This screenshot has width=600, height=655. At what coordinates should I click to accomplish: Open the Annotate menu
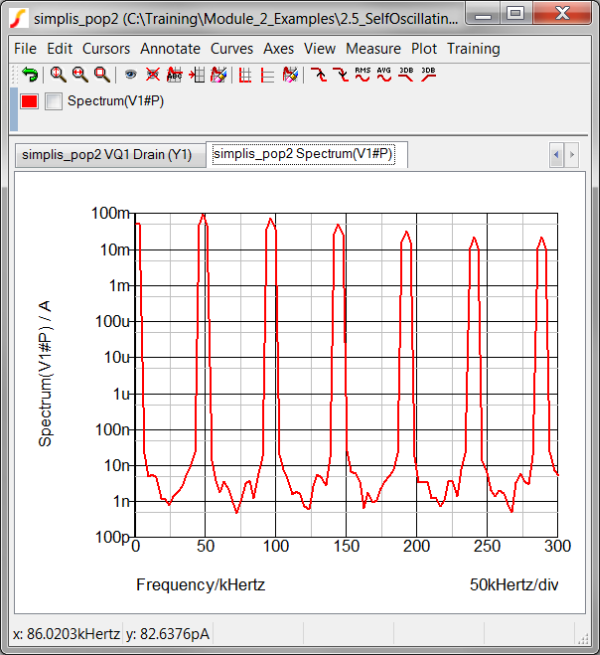click(x=170, y=48)
